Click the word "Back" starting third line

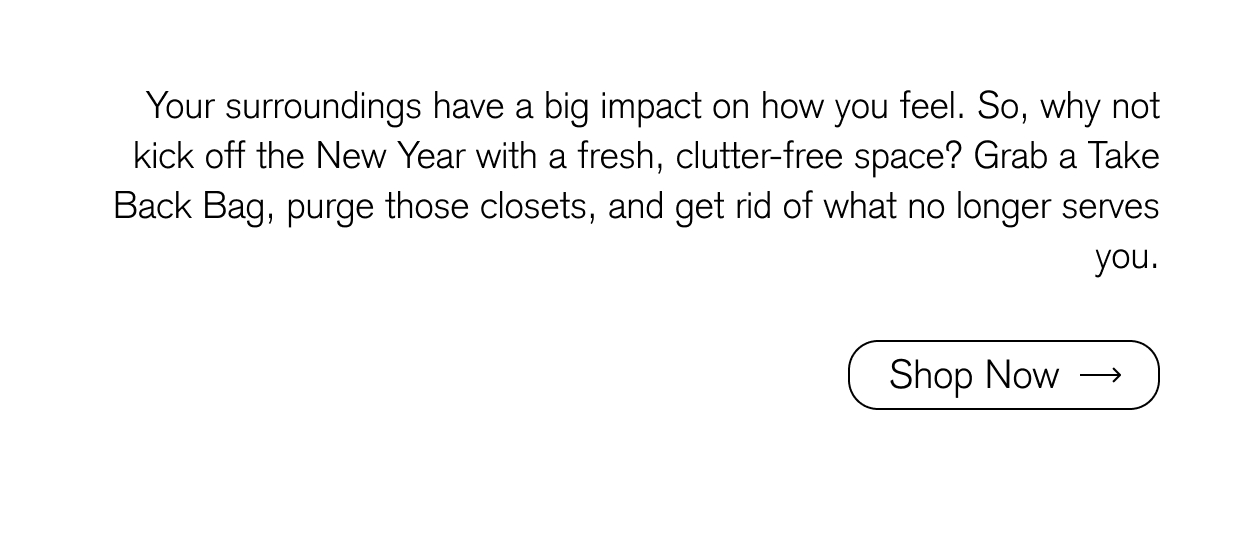pos(152,207)
